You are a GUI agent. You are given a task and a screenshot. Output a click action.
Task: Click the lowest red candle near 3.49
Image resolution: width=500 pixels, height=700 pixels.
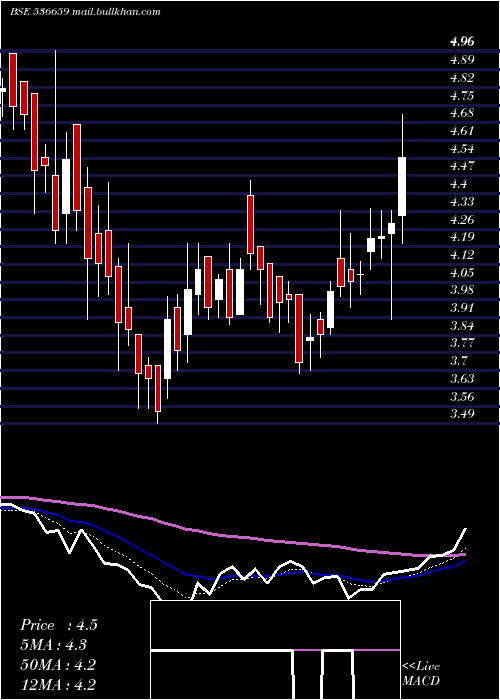158,388
